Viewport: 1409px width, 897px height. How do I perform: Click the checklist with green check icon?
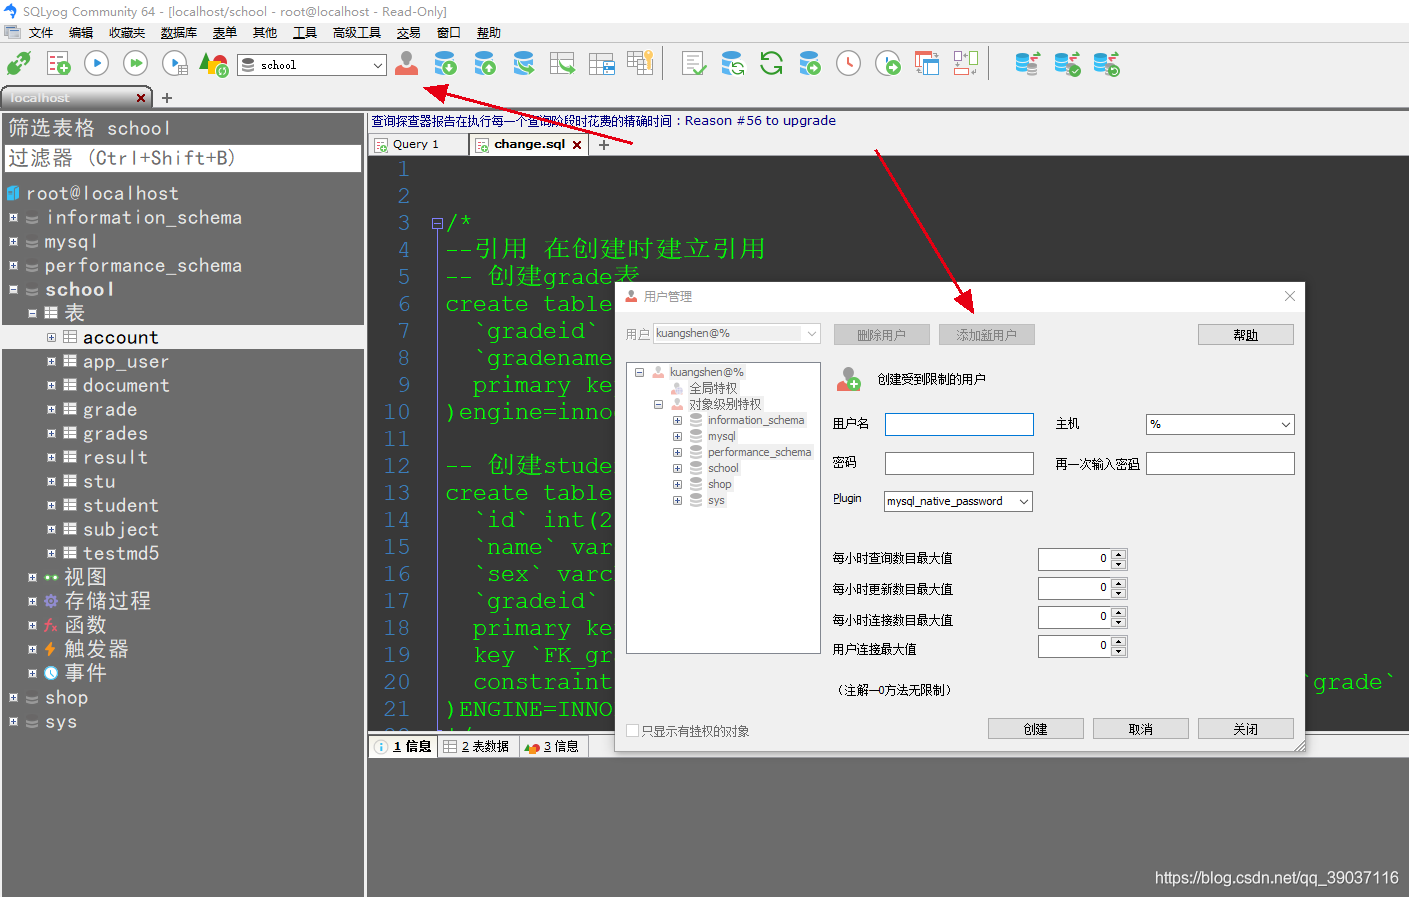(x=694, y=64)
